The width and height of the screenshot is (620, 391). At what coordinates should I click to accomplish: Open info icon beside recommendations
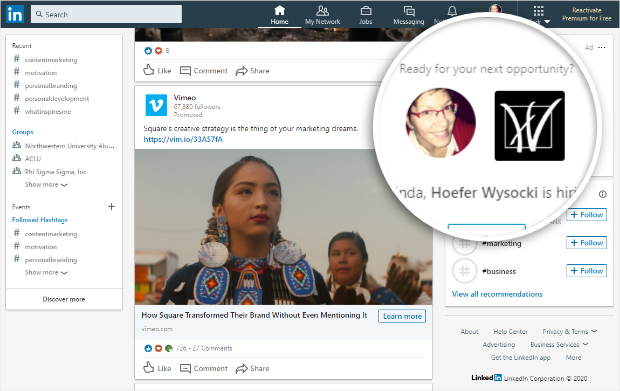point(602,194)
